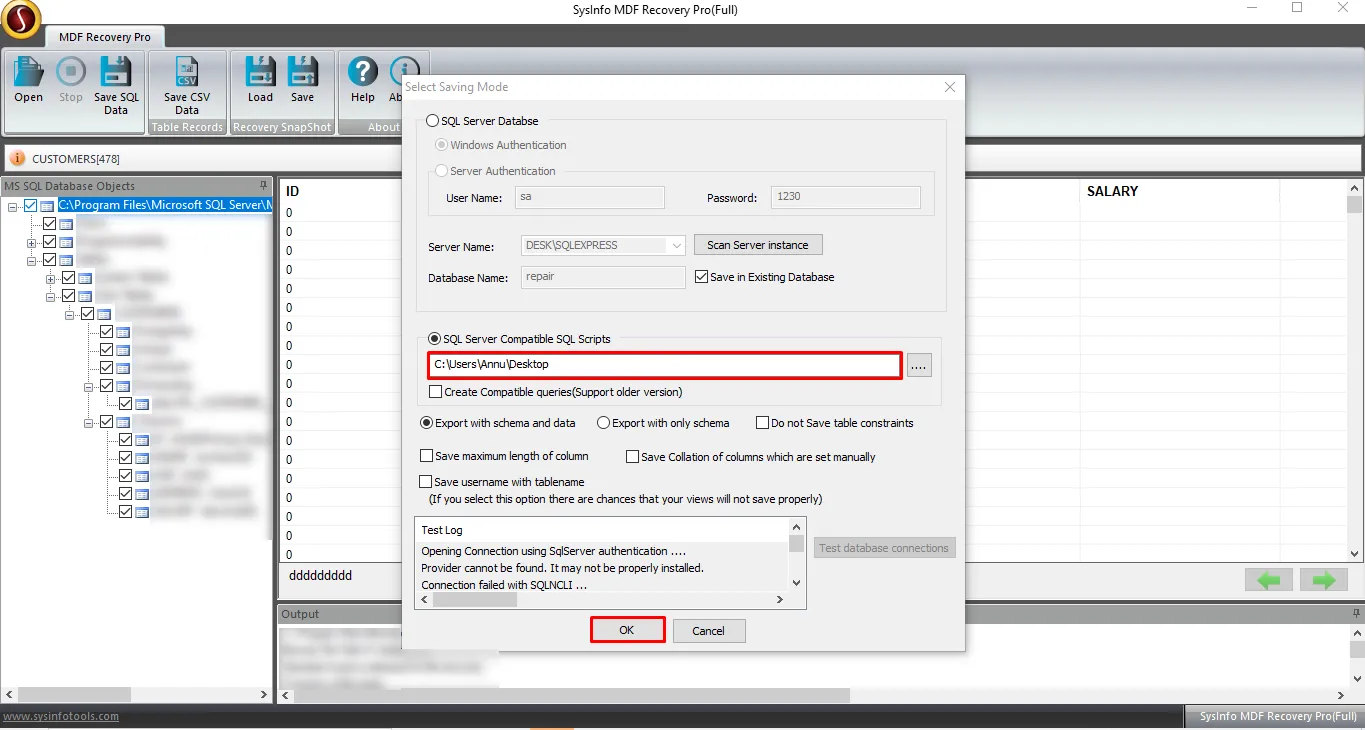This screenshot has width=1365, height=730.
Task: Click the Cancel button
Action: tap(708, 631)
